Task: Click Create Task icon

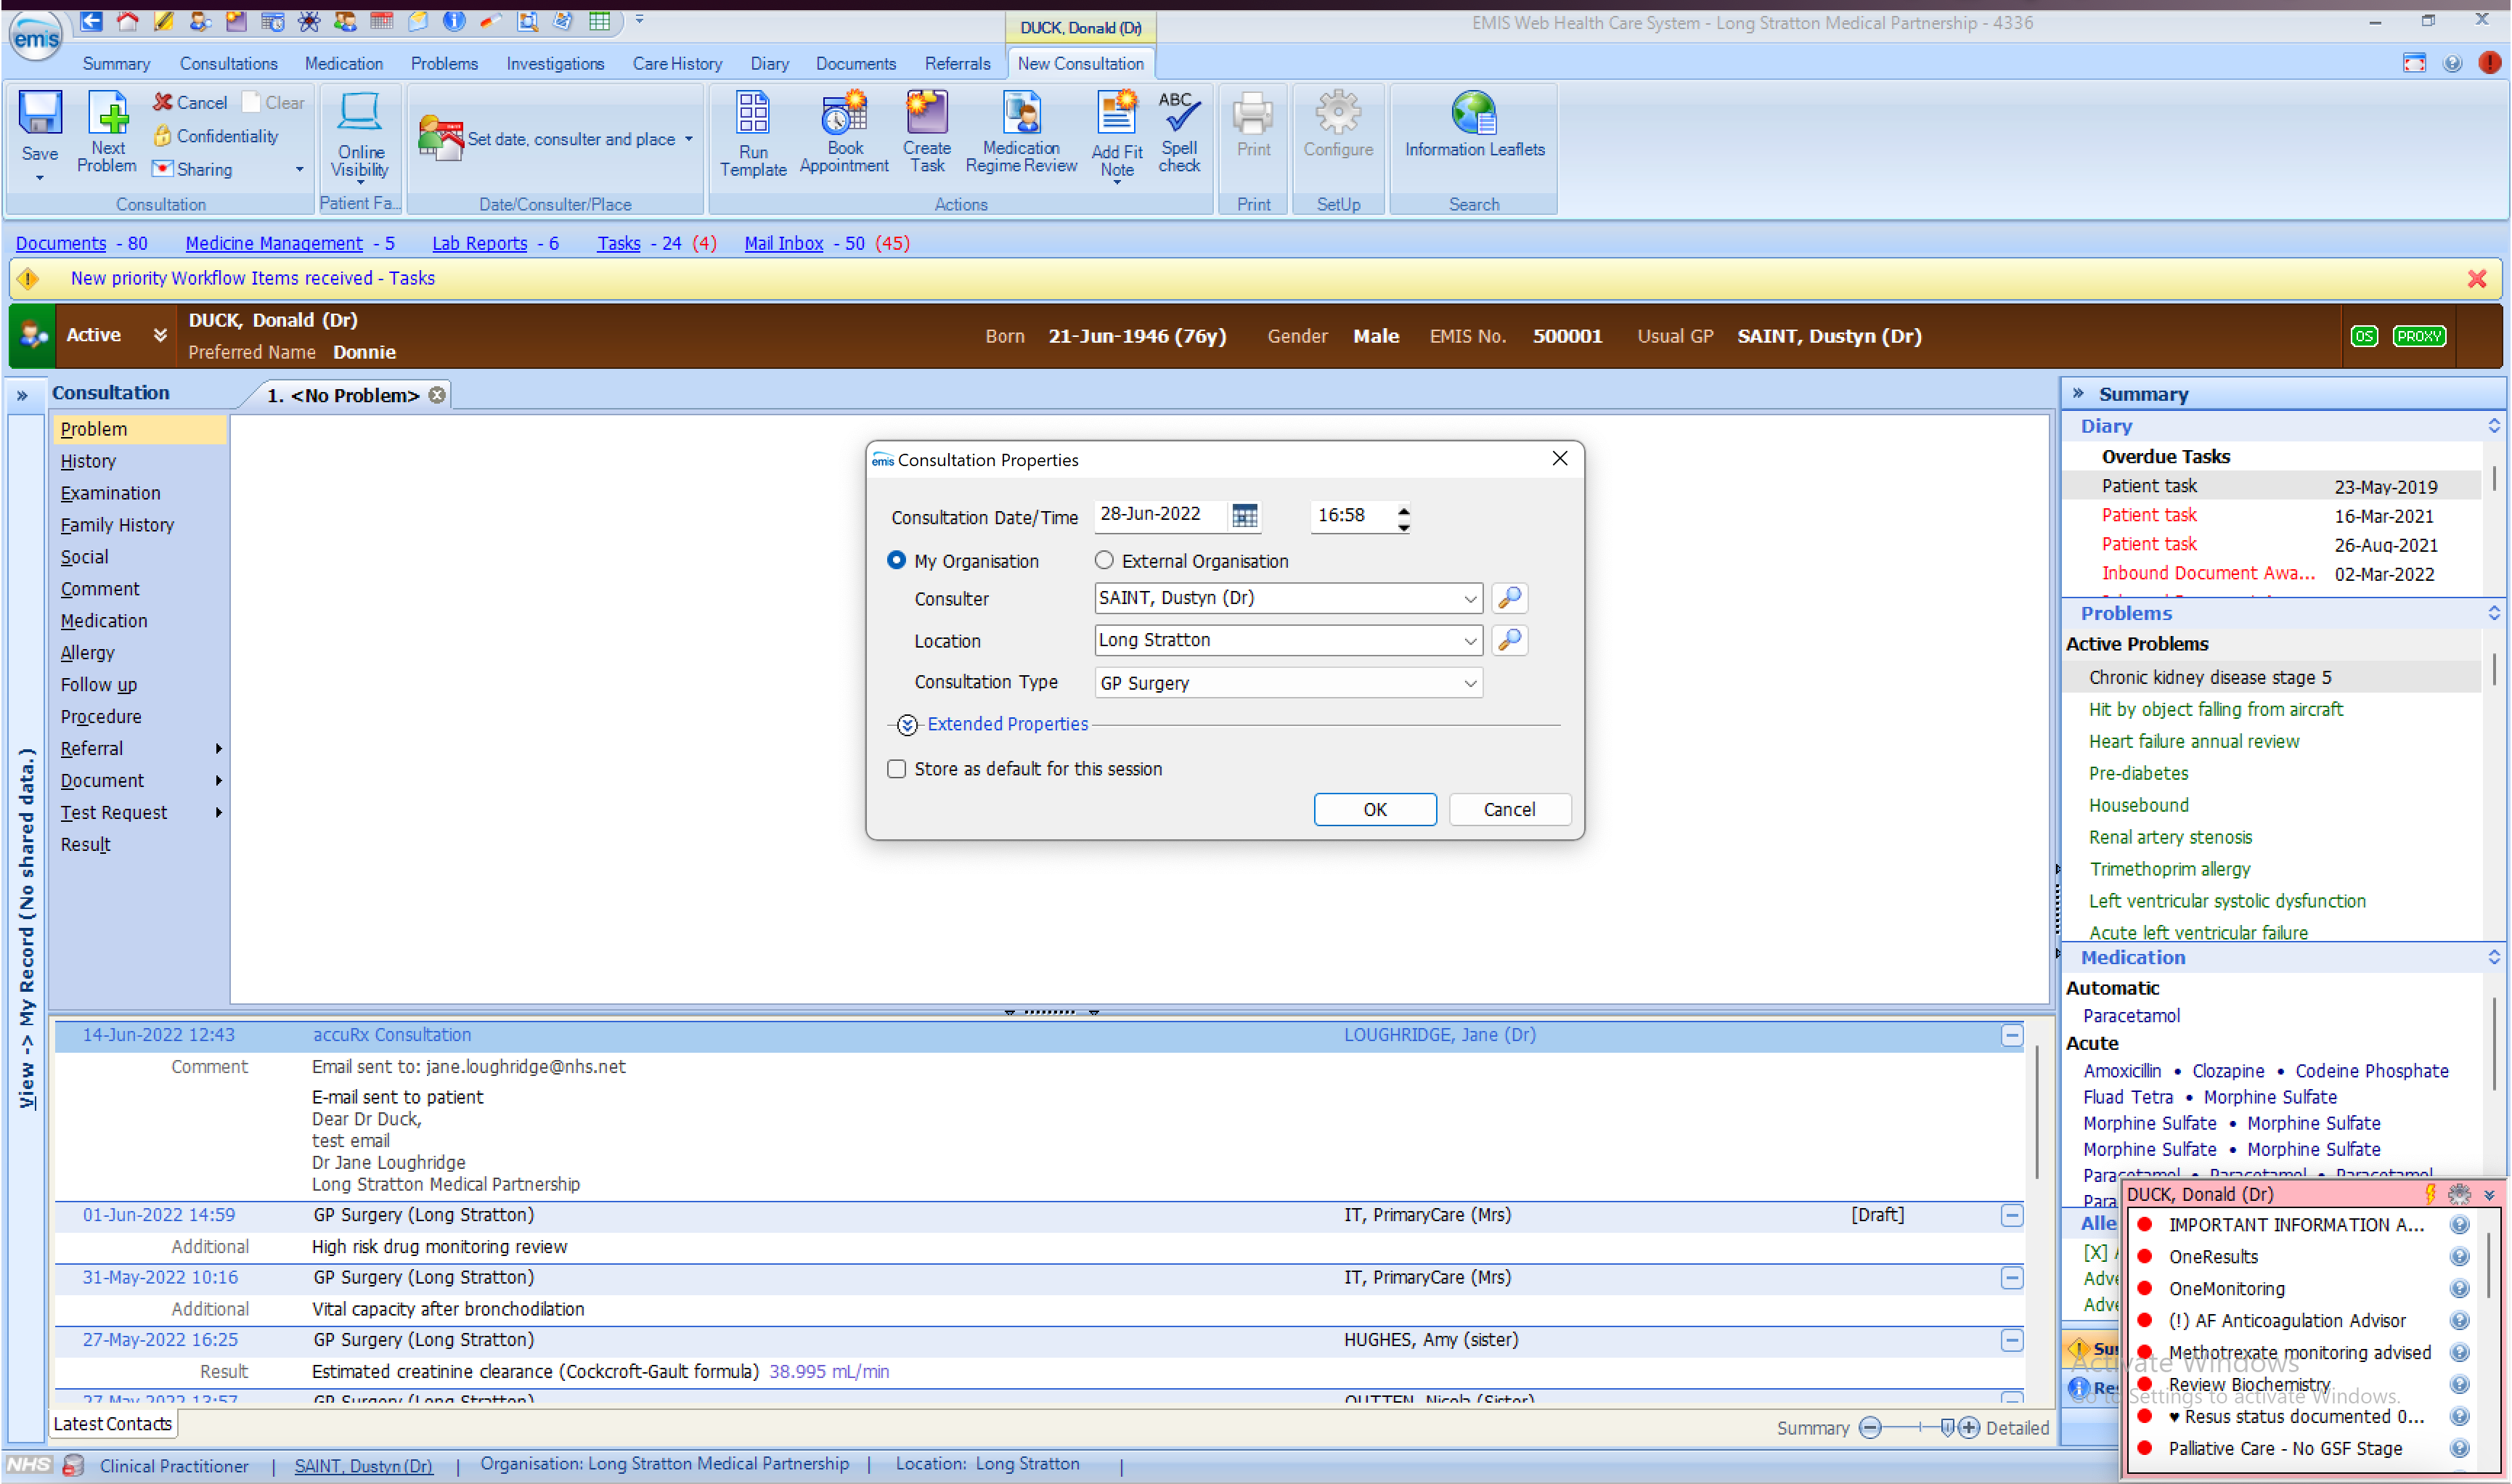Action: (927, 133)
